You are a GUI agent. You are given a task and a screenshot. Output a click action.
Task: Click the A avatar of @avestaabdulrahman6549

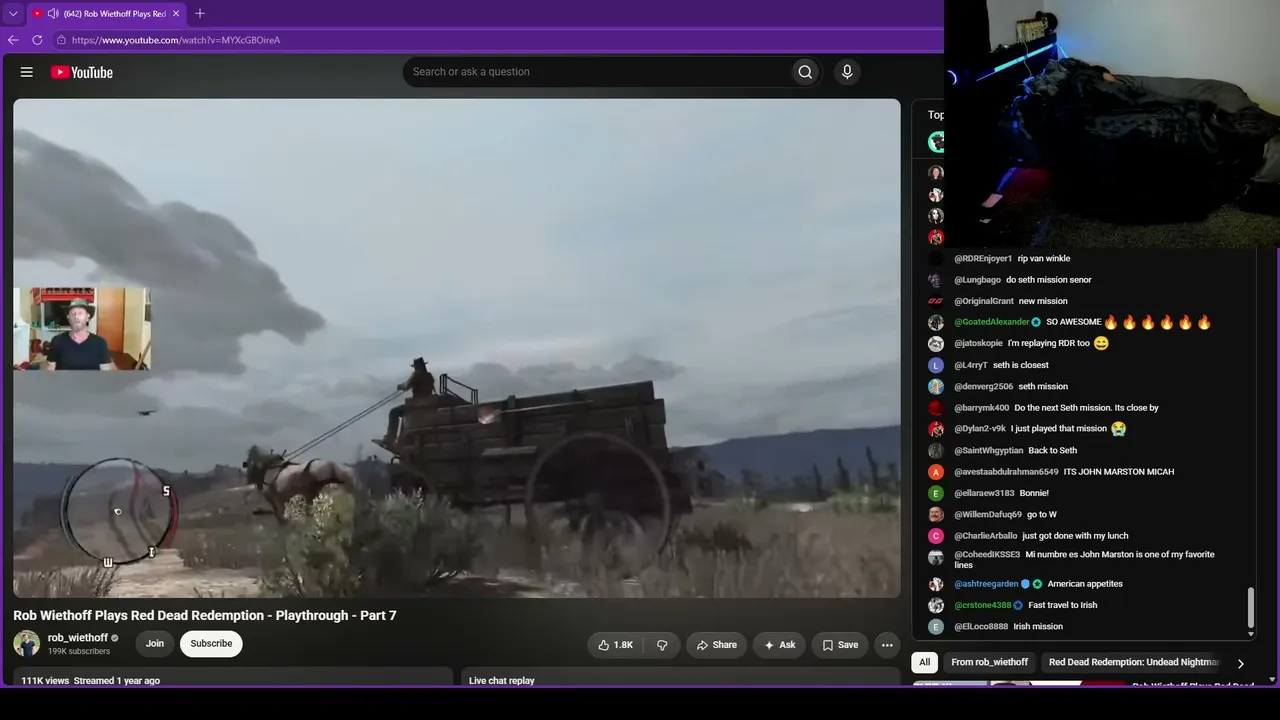tap(936, 472)
